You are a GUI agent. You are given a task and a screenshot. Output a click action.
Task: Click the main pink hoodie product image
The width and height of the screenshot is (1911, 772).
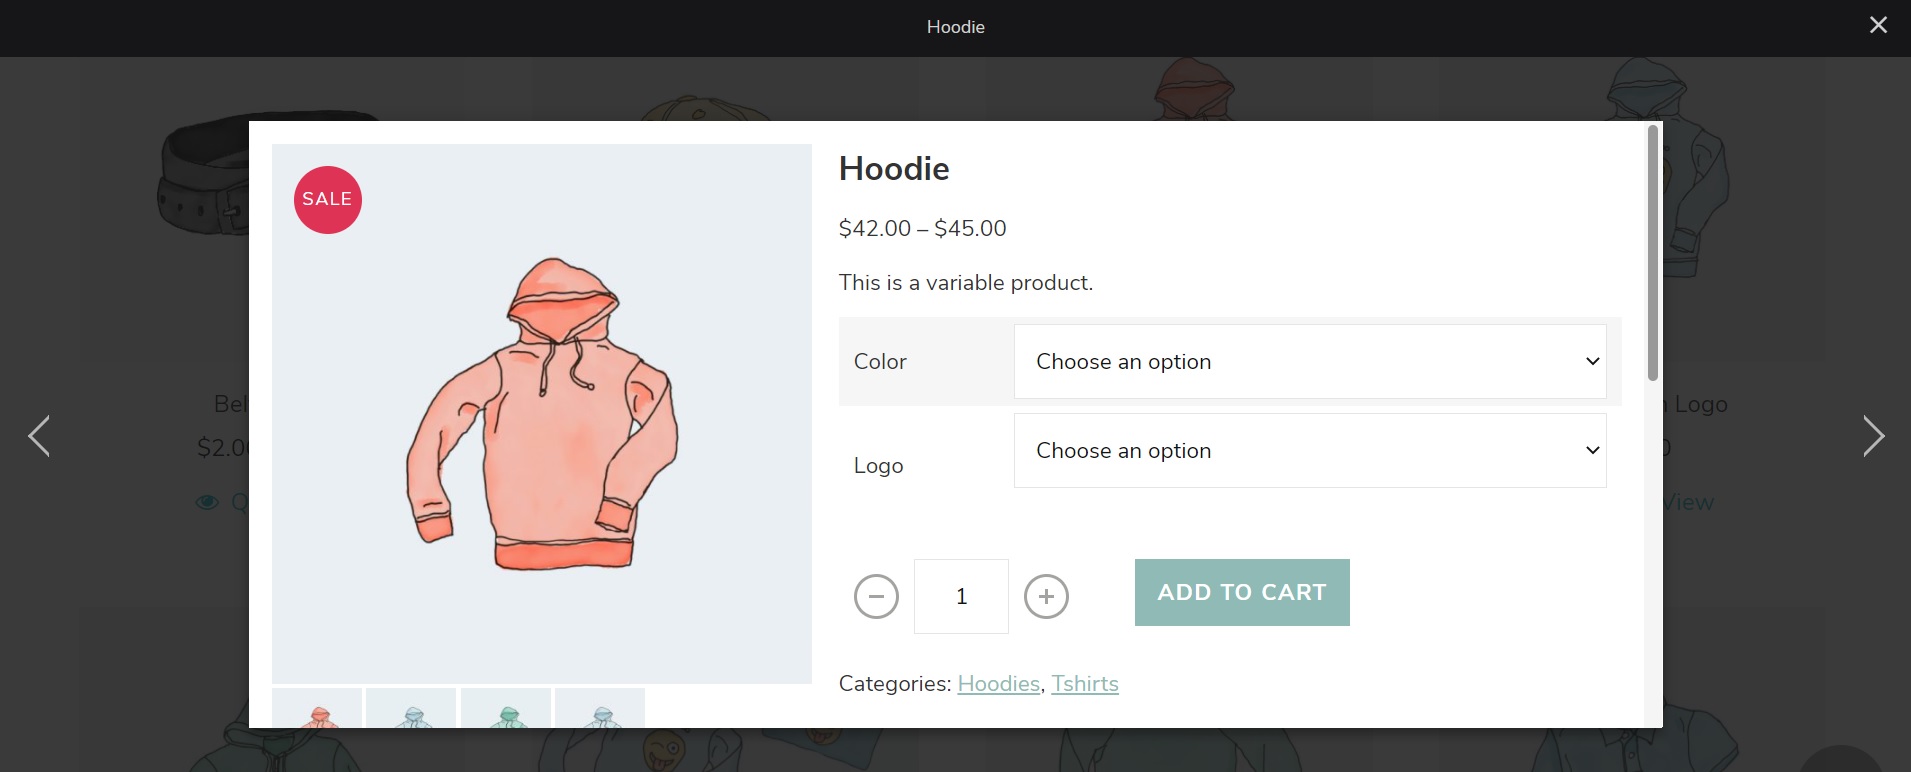pyautogui.click(x=541, y=414)
